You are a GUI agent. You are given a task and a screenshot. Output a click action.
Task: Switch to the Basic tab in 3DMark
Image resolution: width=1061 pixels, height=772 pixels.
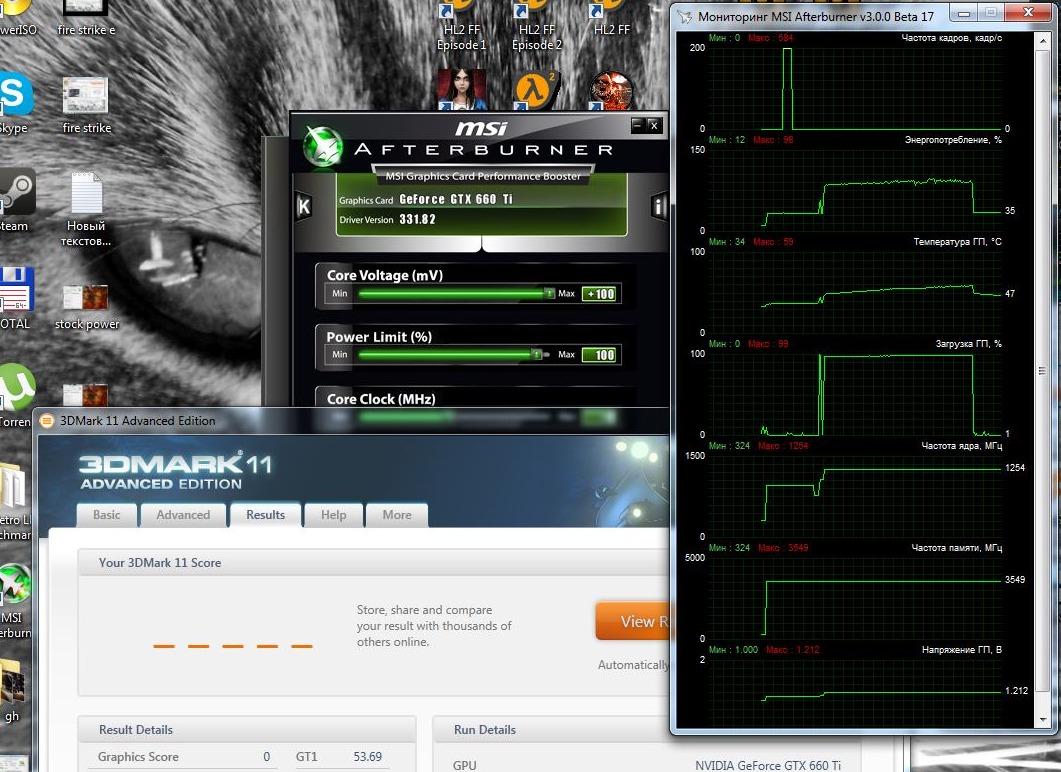coord(107,515)
